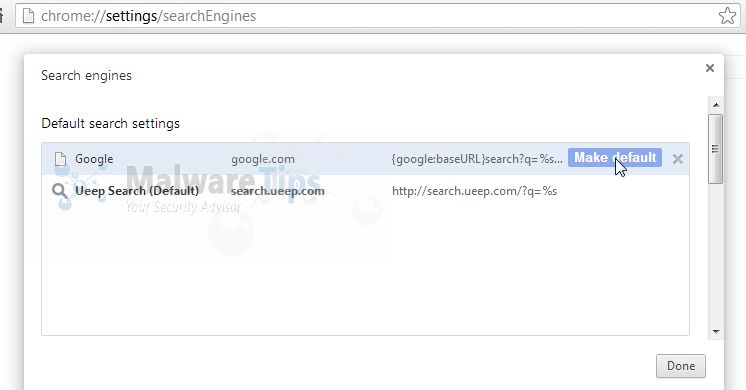The height and width of the screenshot is (390, 746).
Task: Click the Search engines dialog title
Action: click(x=86, y=76)
